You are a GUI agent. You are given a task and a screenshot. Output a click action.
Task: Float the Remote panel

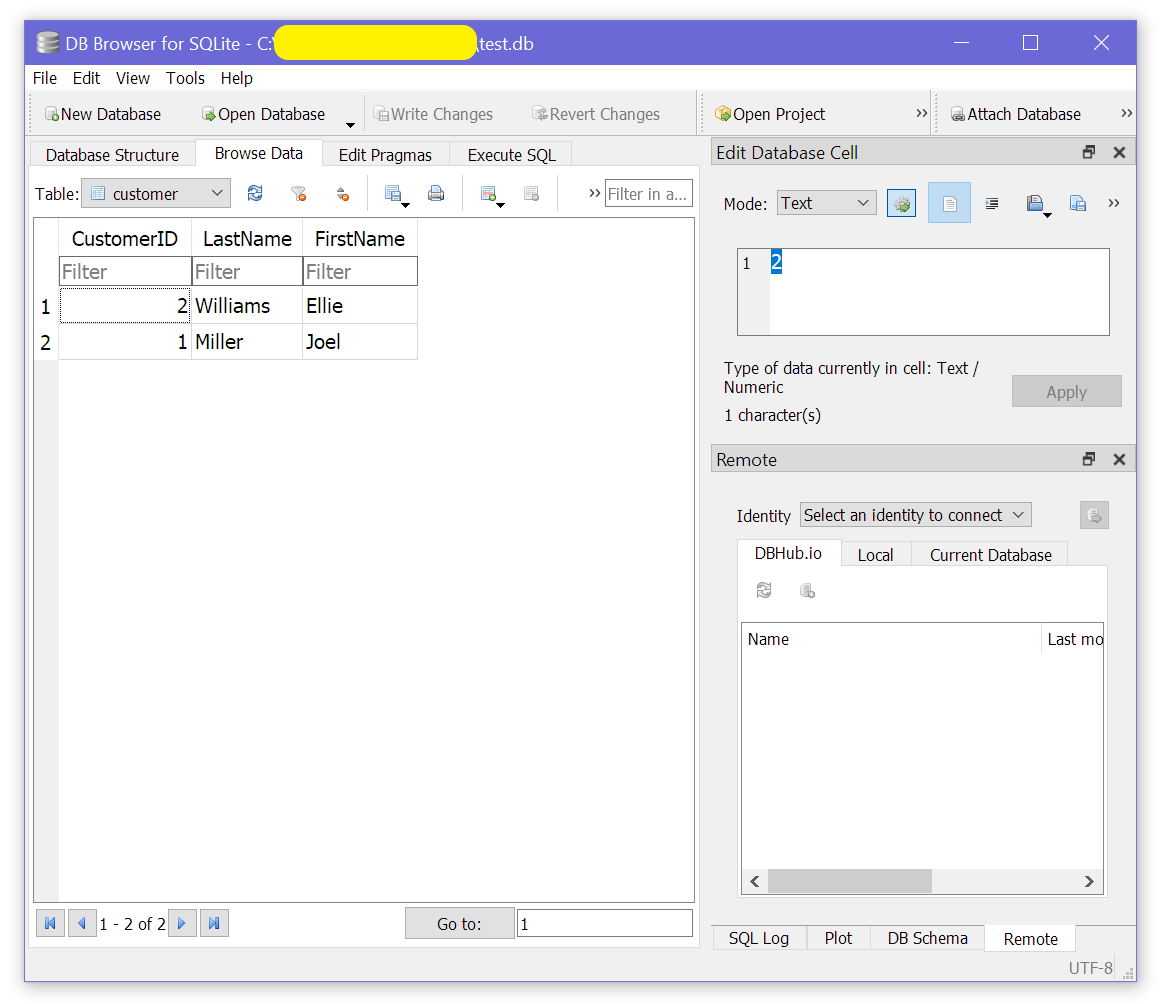(x=1088, y=459)
